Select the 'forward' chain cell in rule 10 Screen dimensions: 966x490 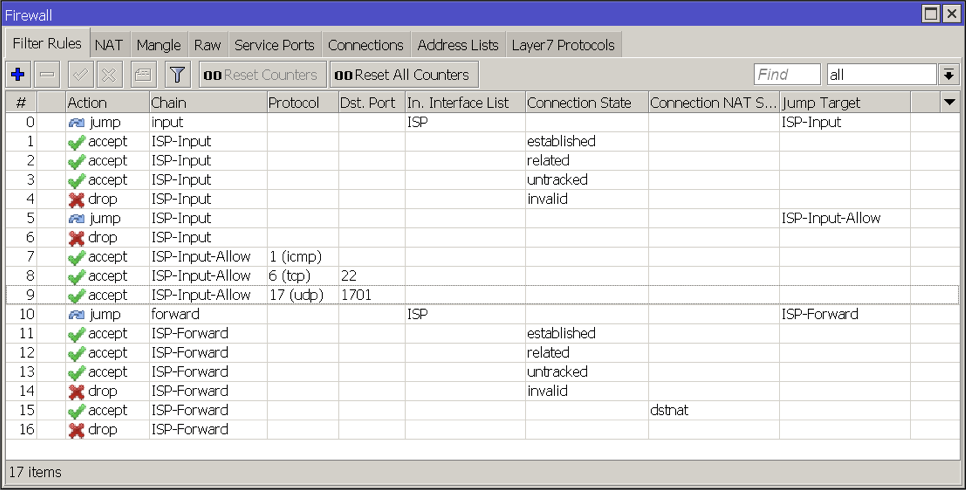click(x=176, y=314)
